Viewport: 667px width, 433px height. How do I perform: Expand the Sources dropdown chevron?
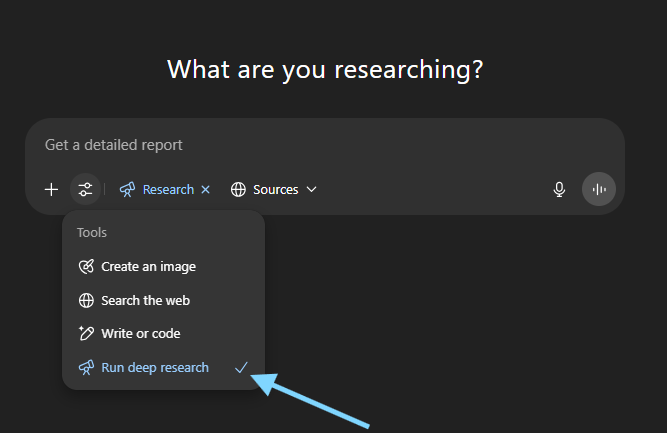(x=311, y=189)
